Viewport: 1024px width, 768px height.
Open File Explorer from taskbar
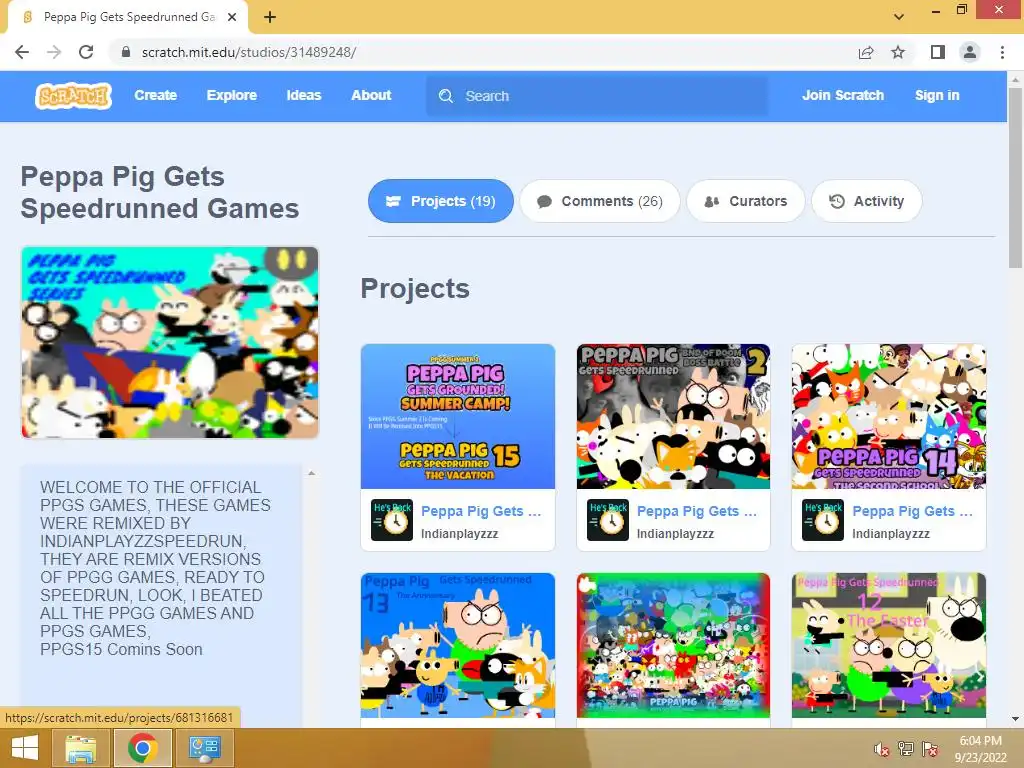81,748
